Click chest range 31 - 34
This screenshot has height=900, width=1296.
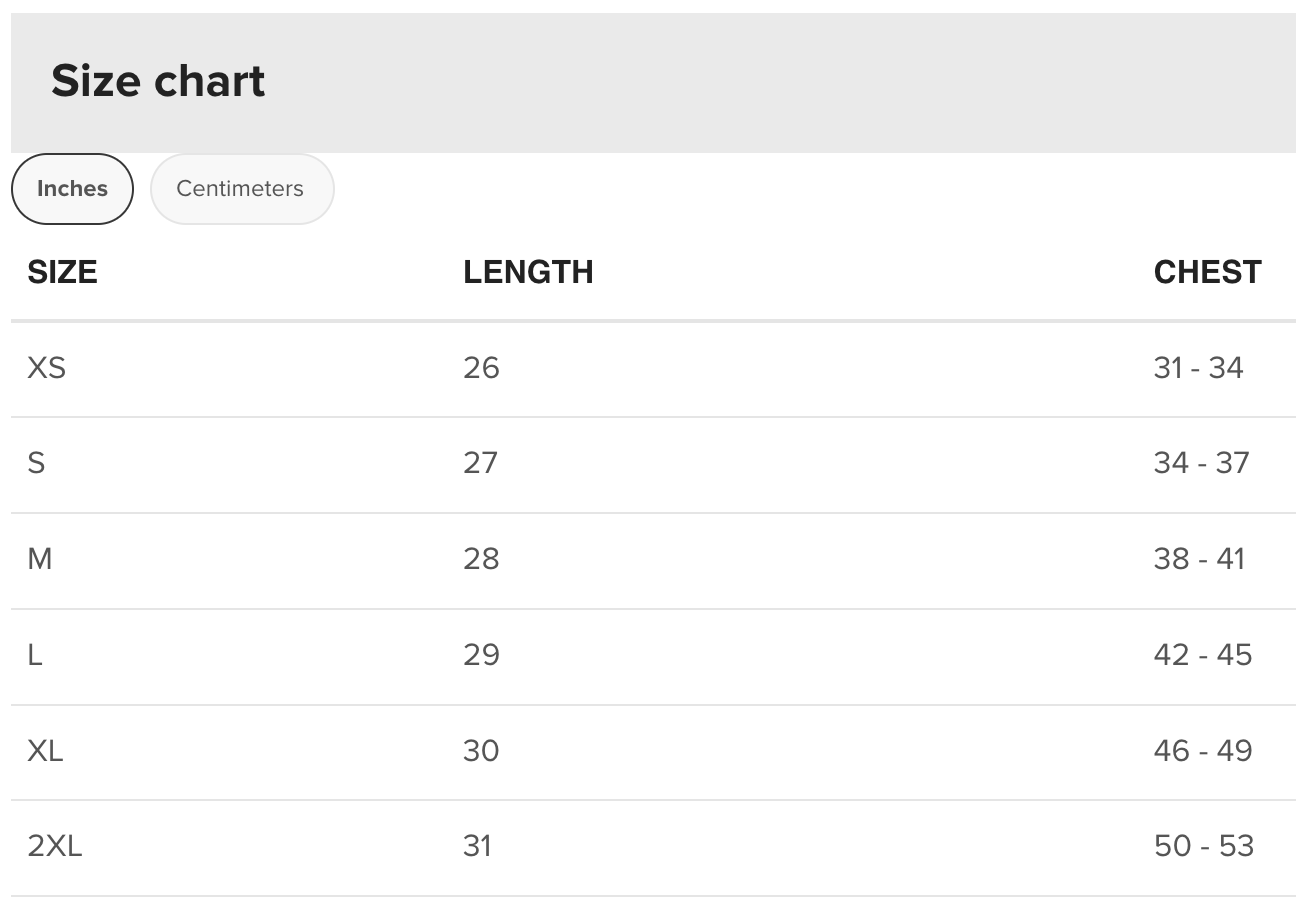(x=1198, y=368)
